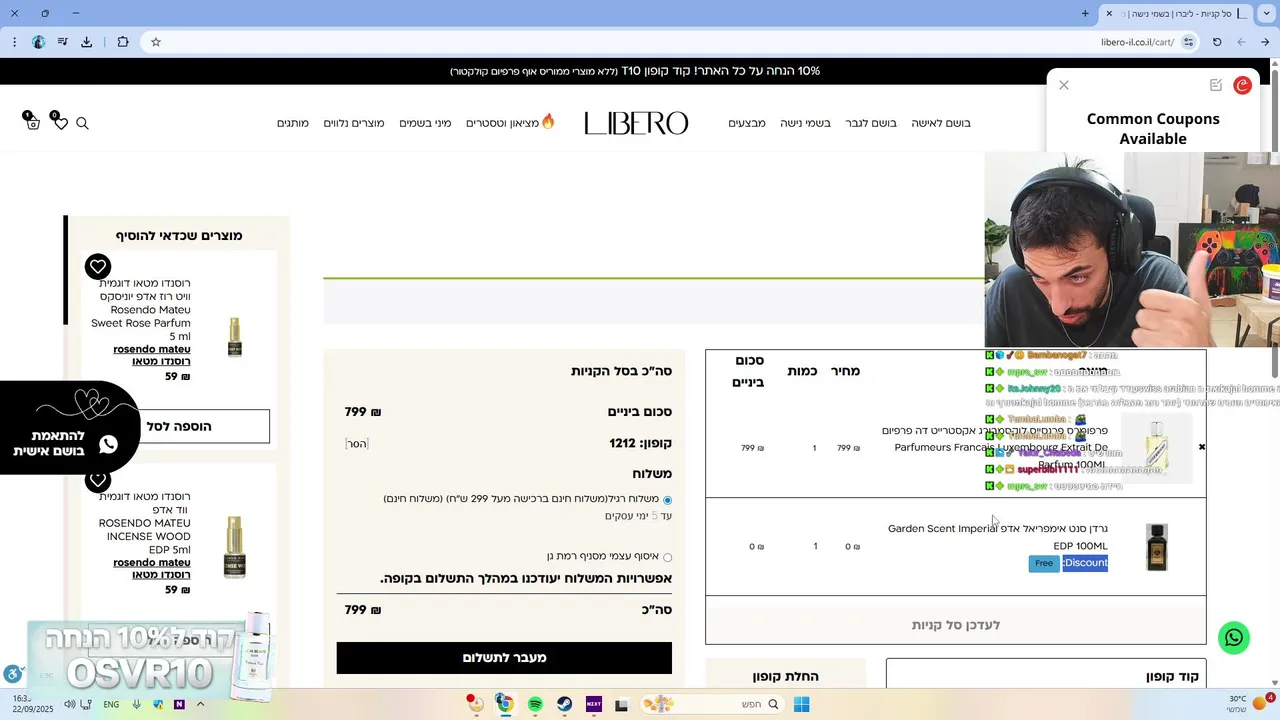Open the browser downloads icon
Screen dimensions: 1280x720
point(87,42)
